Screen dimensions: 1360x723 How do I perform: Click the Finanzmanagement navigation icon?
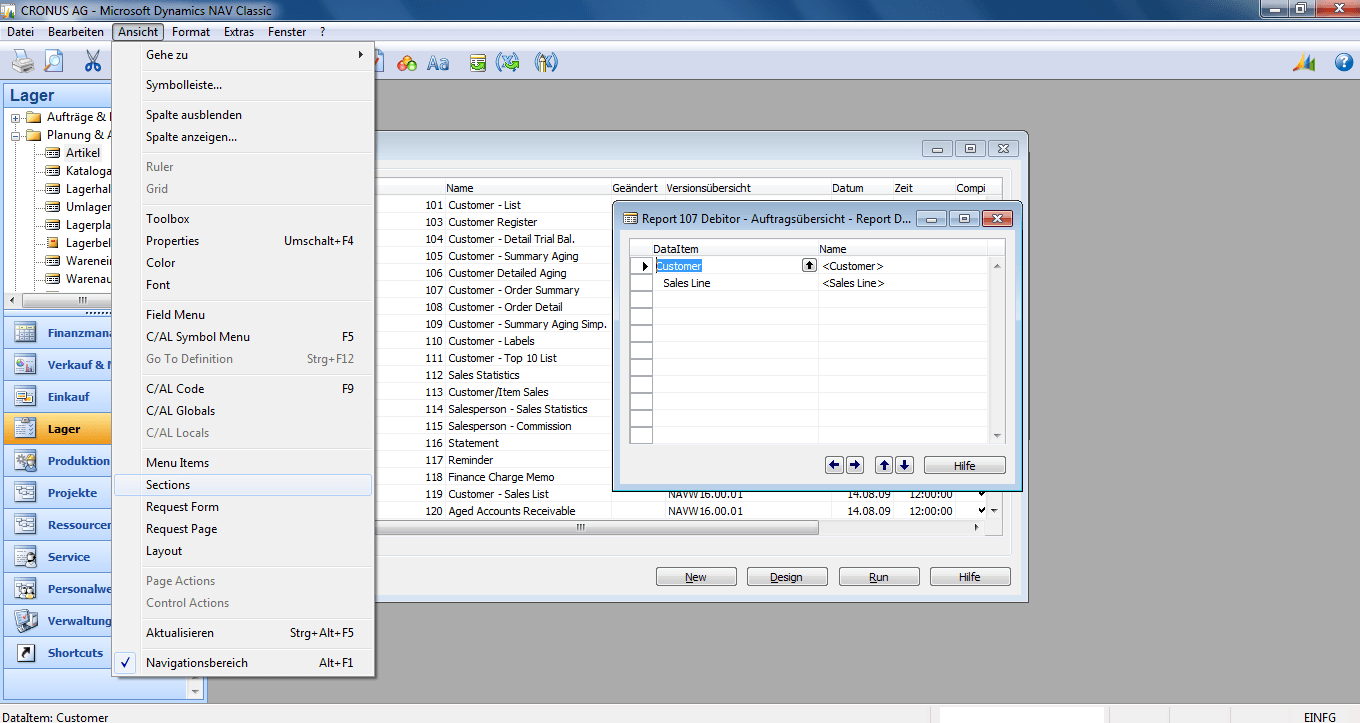point(26,333)
